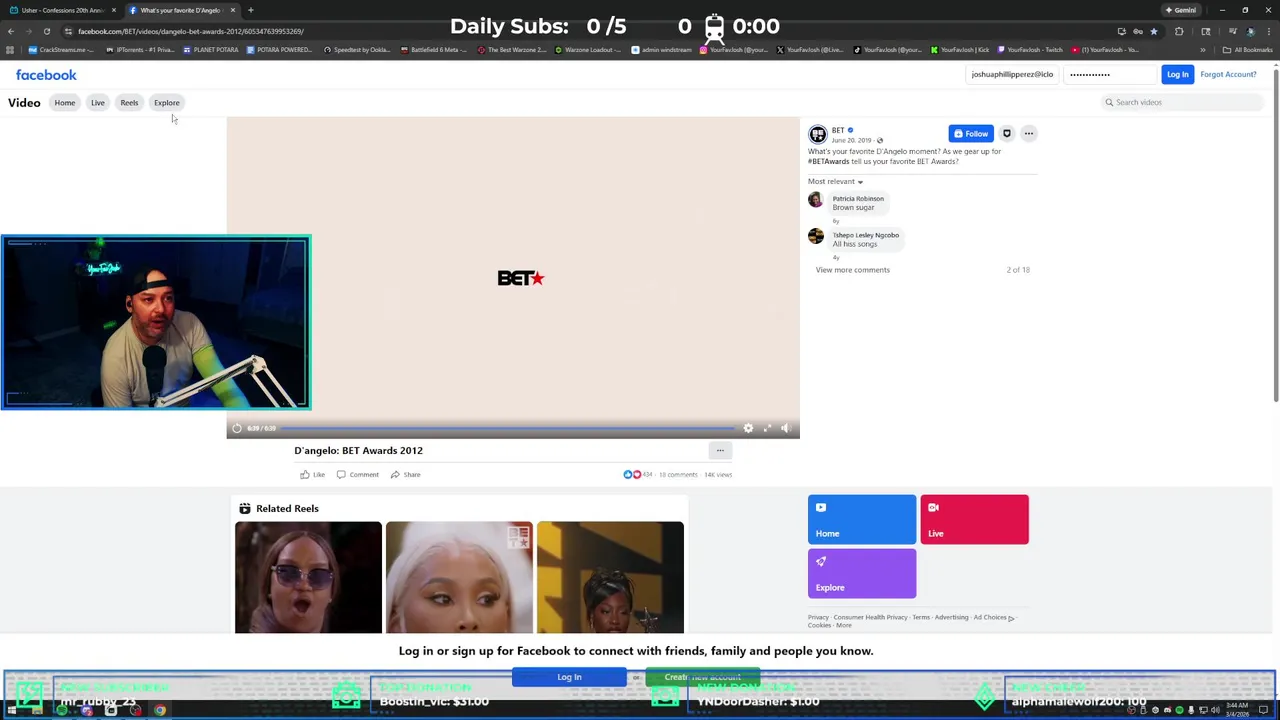Go back in browser
The image size is (1280, 720).
10,31
